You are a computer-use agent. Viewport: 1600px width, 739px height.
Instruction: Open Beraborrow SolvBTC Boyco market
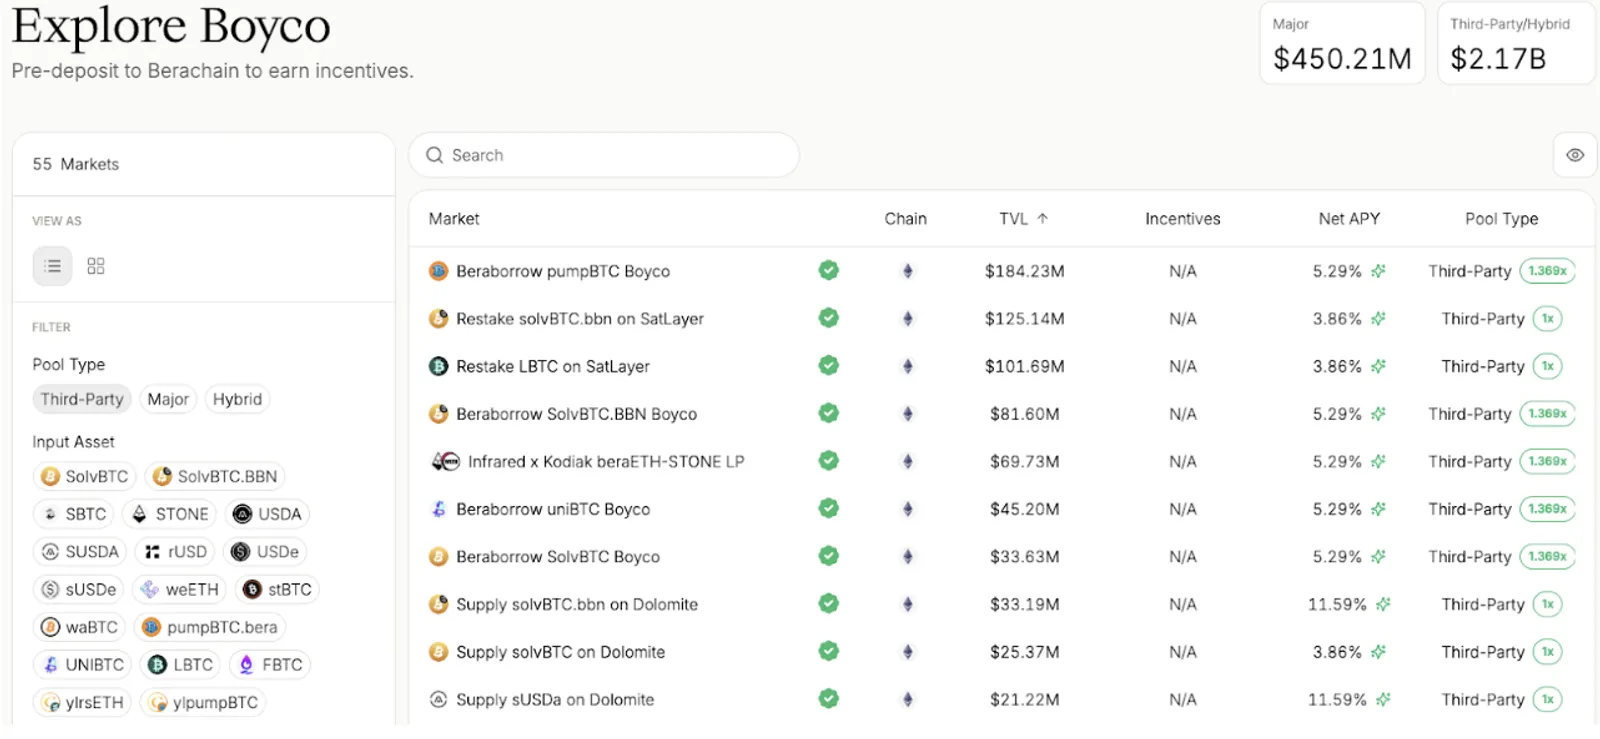point(558,557)
